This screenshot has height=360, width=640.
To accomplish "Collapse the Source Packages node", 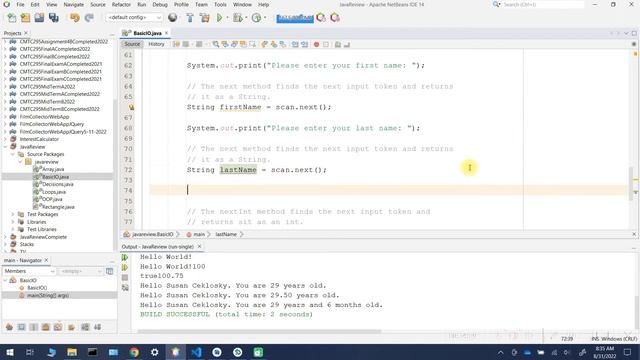I will pyautogui.click(x=13, y=154).
